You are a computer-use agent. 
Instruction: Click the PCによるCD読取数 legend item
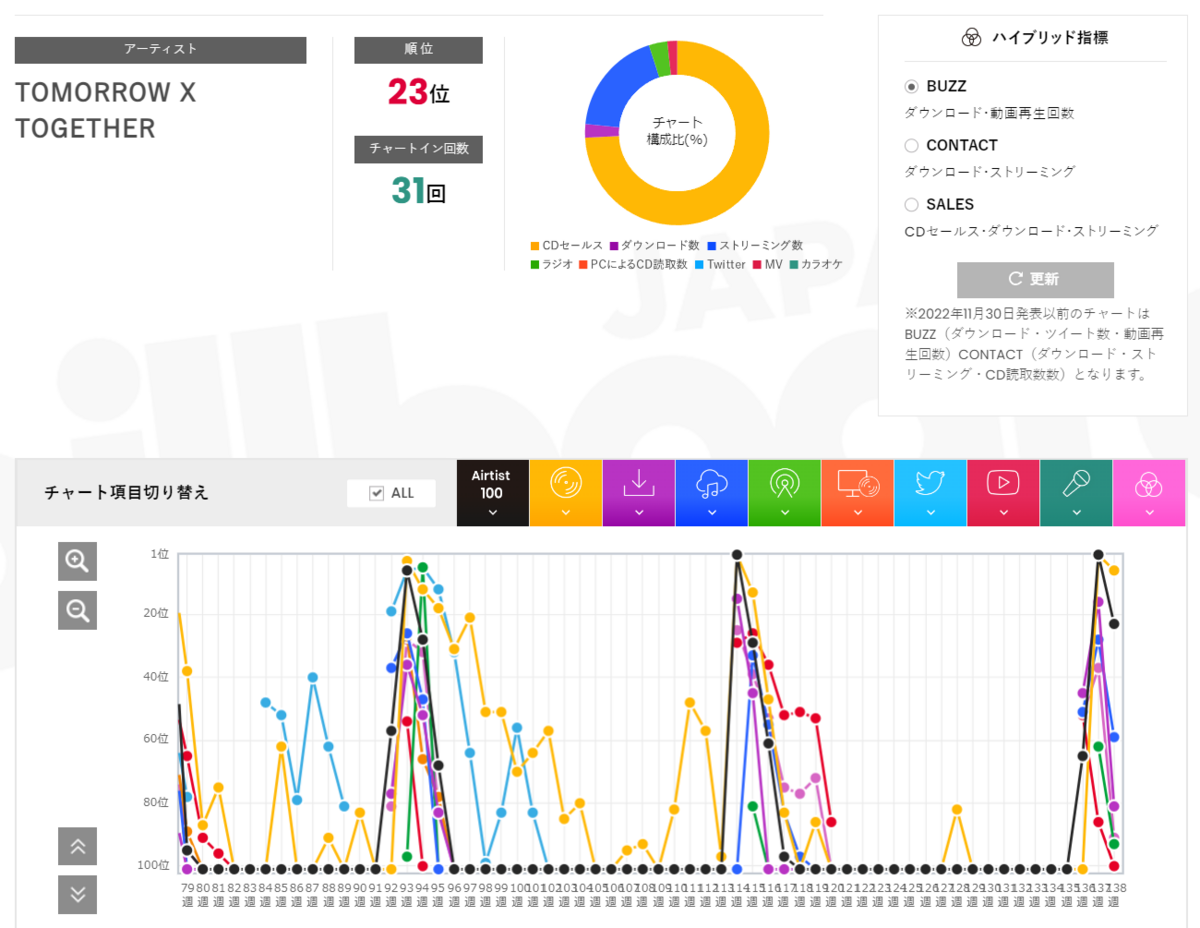[x=633, y=265]
